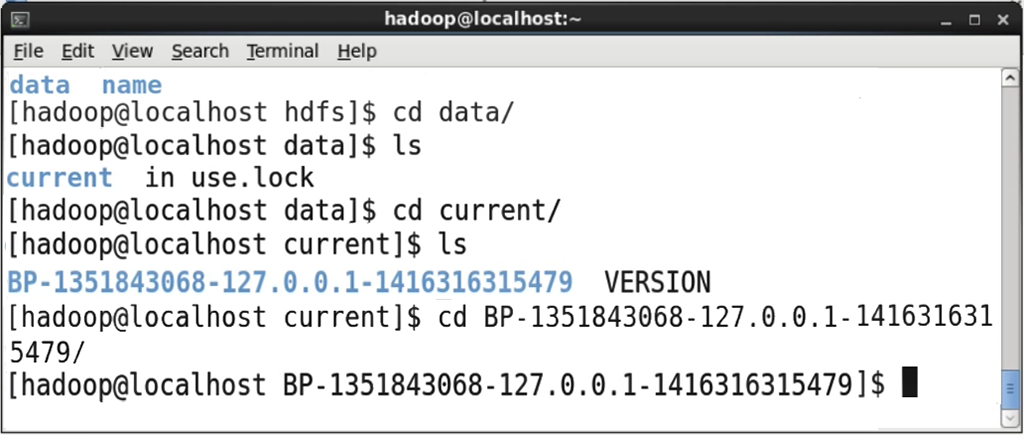The width and height of the screenshot is (1024, 435).
Task: Click the blinking cursor block at prompt
Action: pyautogui.click(x=910, y=382)
